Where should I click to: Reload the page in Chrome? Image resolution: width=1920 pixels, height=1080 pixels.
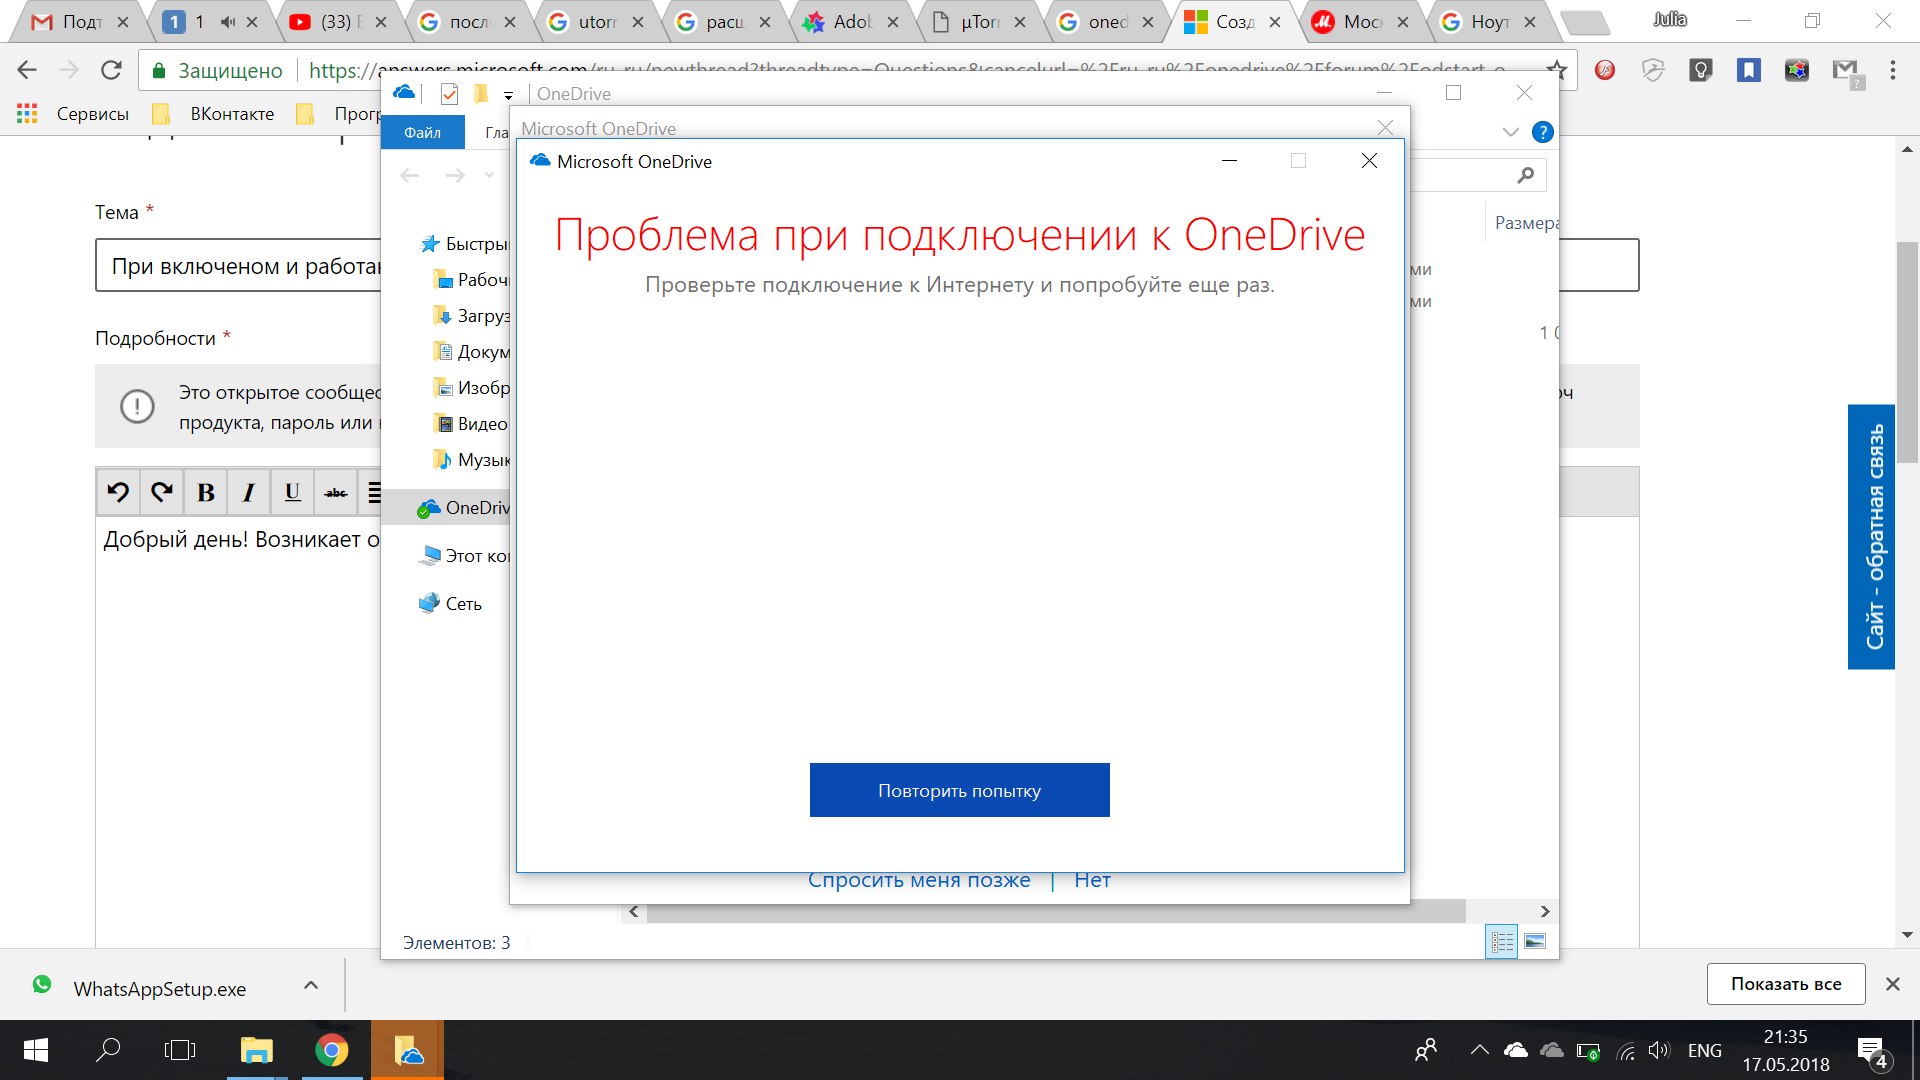pos(111,70)
